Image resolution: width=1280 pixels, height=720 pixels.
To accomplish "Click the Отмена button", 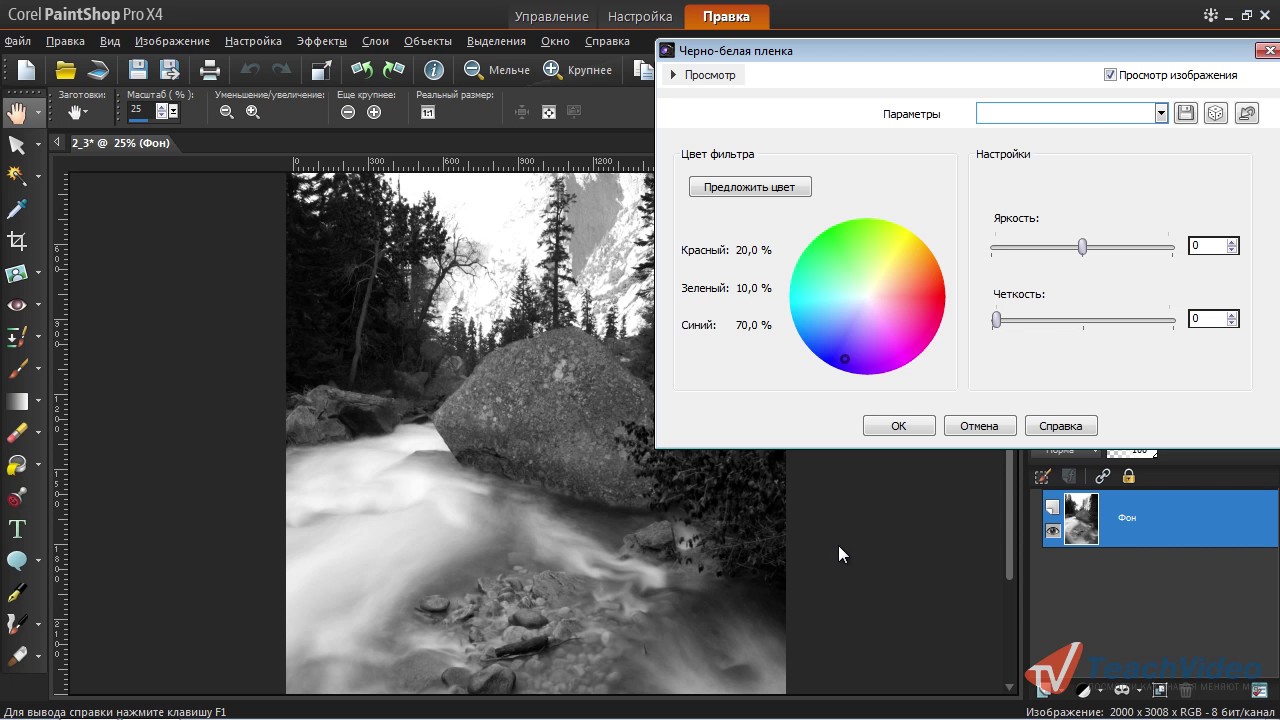I will point(980,426).
